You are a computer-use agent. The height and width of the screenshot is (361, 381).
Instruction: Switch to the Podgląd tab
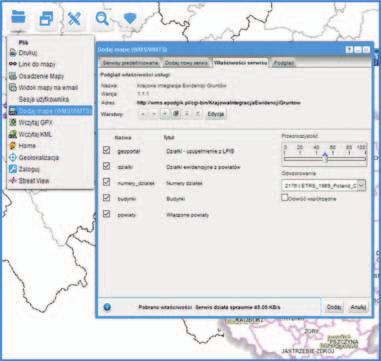point(283,63)
